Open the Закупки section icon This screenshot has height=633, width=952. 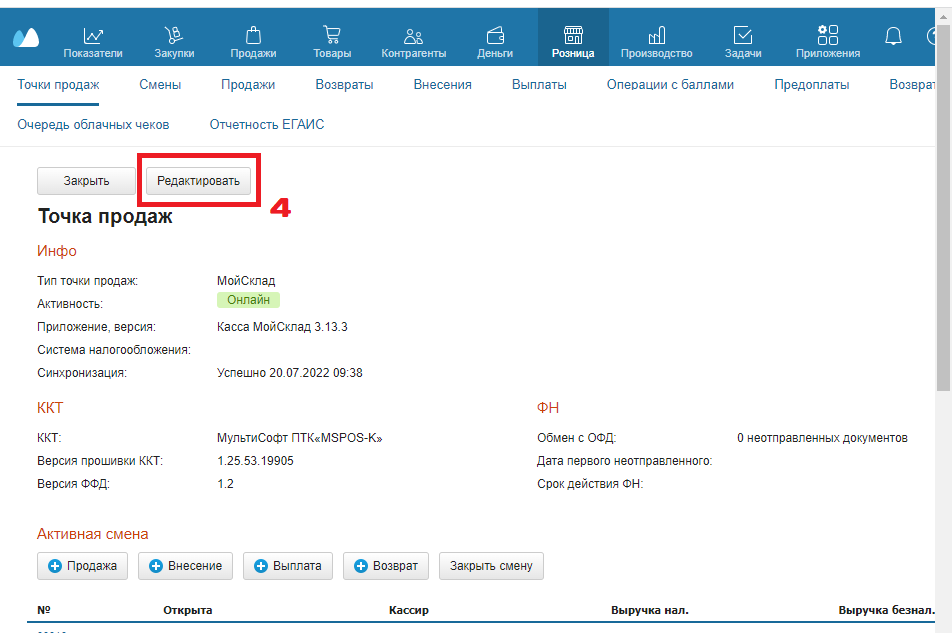click(174, 37)
